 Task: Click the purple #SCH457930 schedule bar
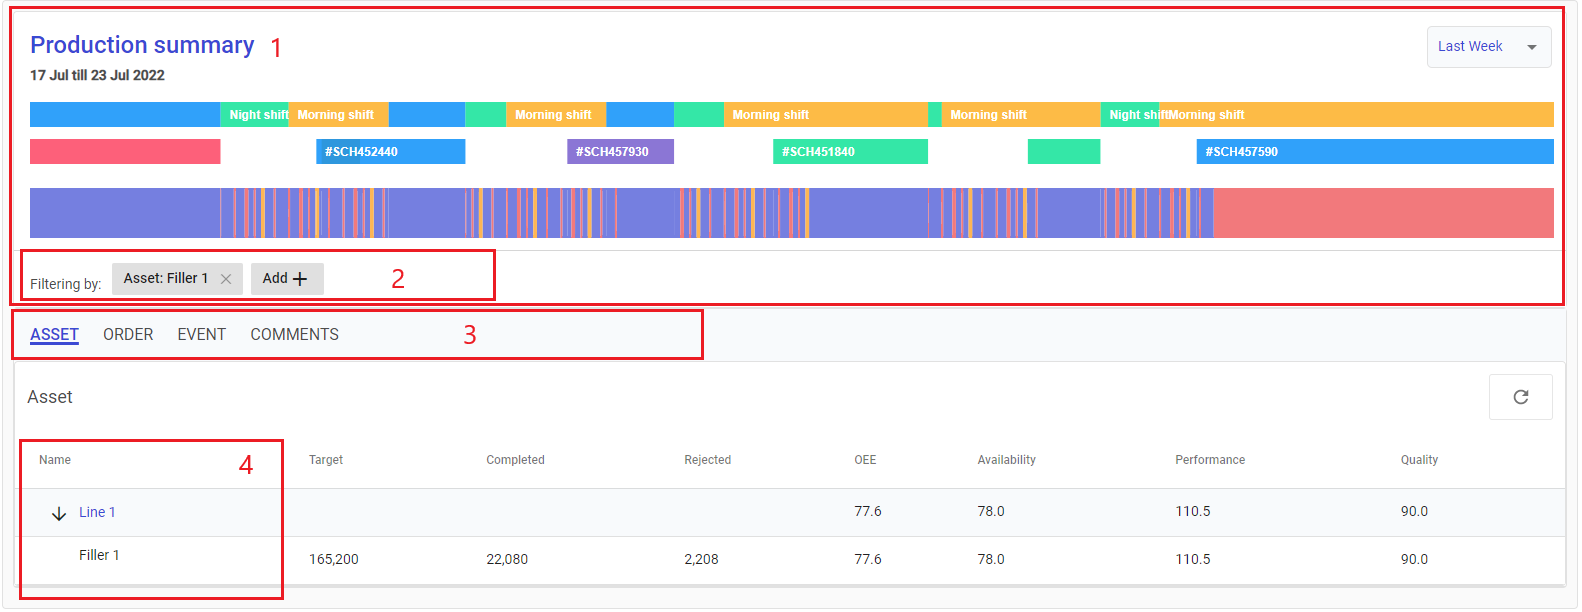[620, 152]
